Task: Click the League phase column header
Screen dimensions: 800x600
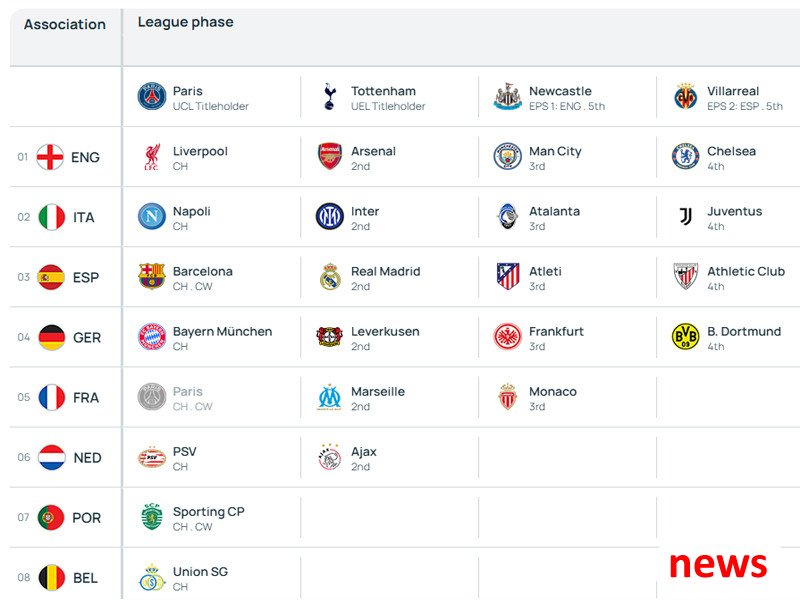Action: (x=186, y=22)
